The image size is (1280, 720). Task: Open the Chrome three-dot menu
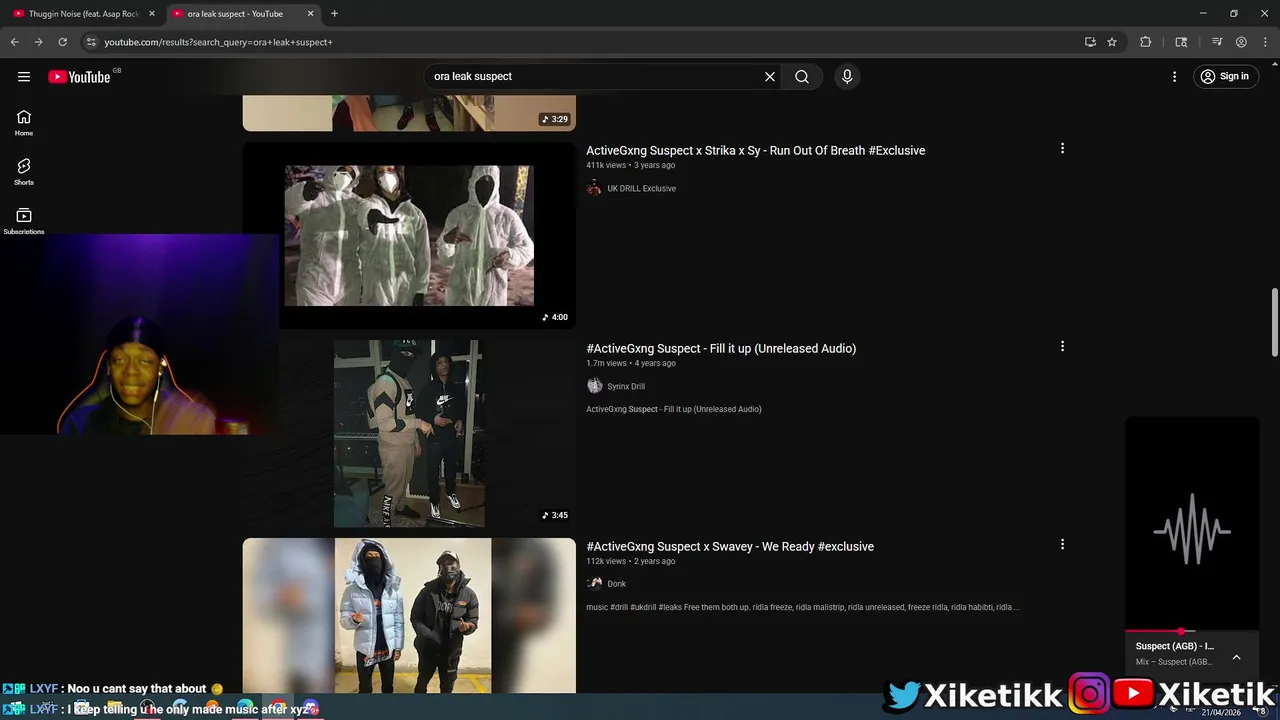click(1264, 42)
